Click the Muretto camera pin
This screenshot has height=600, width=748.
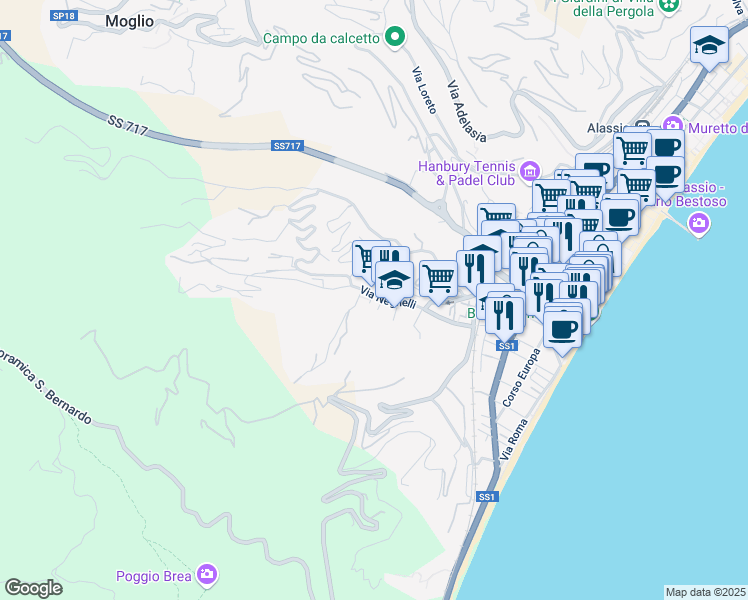click(x=673, y=126)
